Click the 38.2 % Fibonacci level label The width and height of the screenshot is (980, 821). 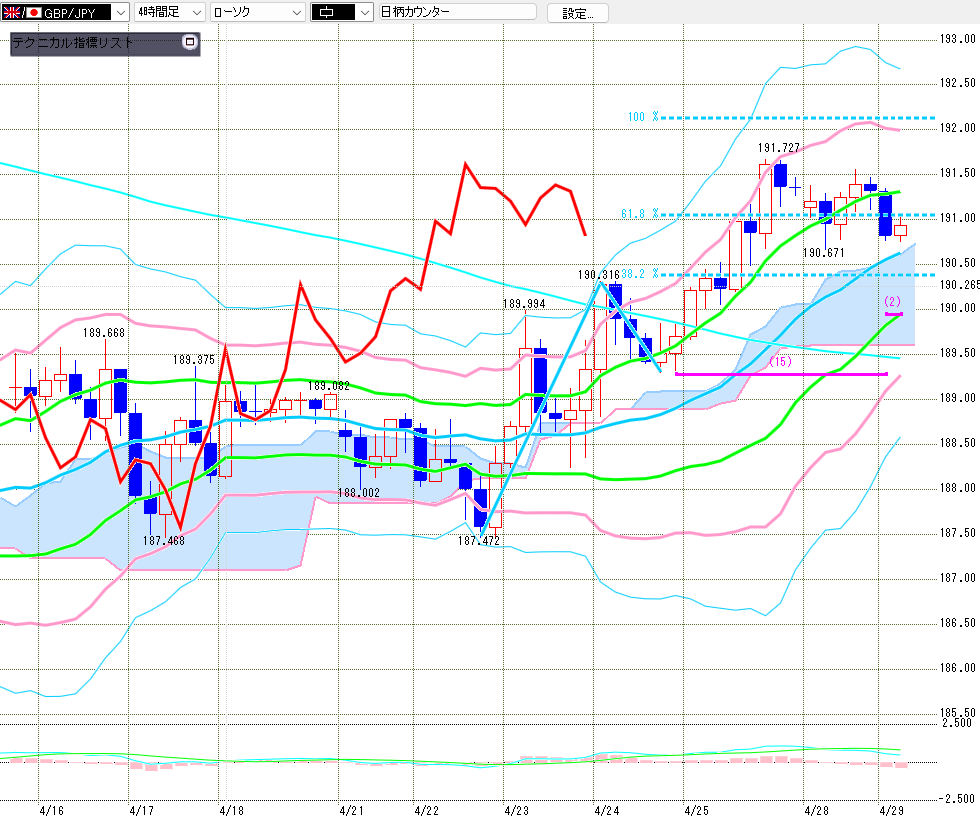coord(640,274)
